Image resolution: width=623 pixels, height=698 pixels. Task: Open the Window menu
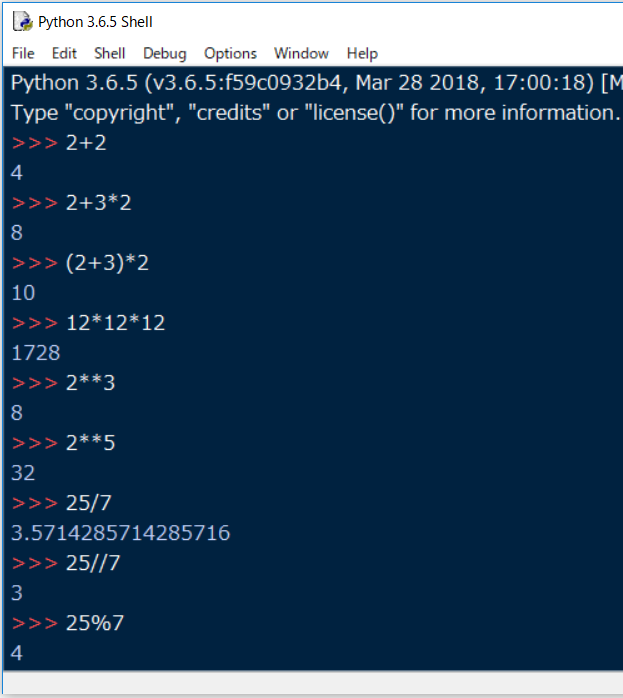[301, 53]
